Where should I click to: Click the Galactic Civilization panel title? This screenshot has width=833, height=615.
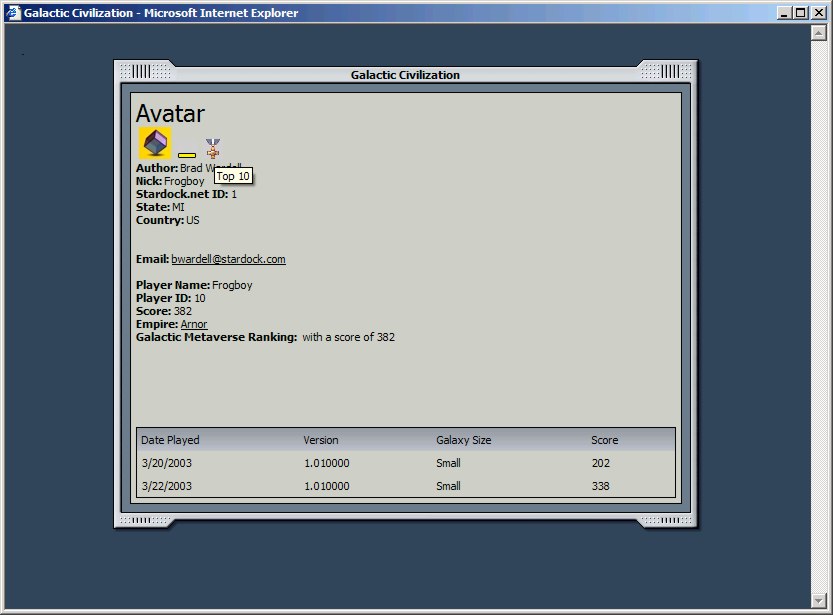(x=405, y=75)
